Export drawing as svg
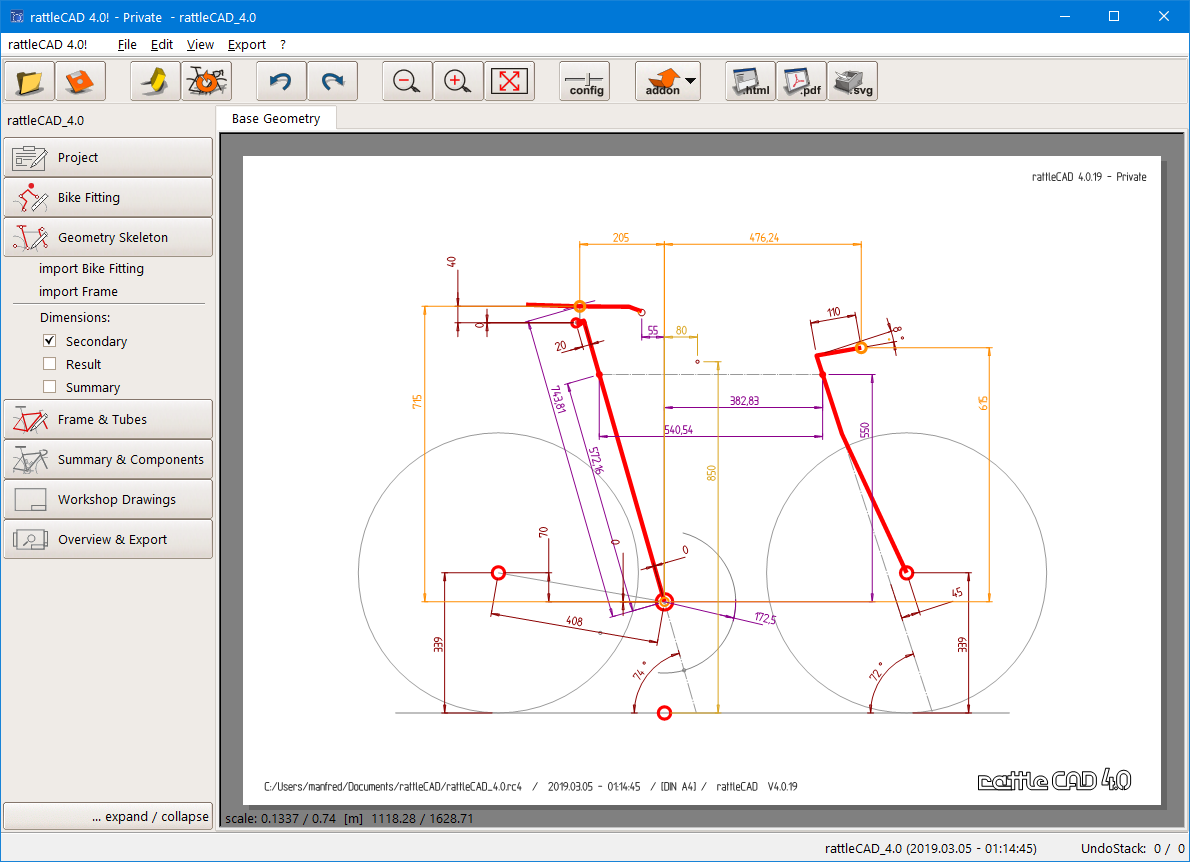 852,81
